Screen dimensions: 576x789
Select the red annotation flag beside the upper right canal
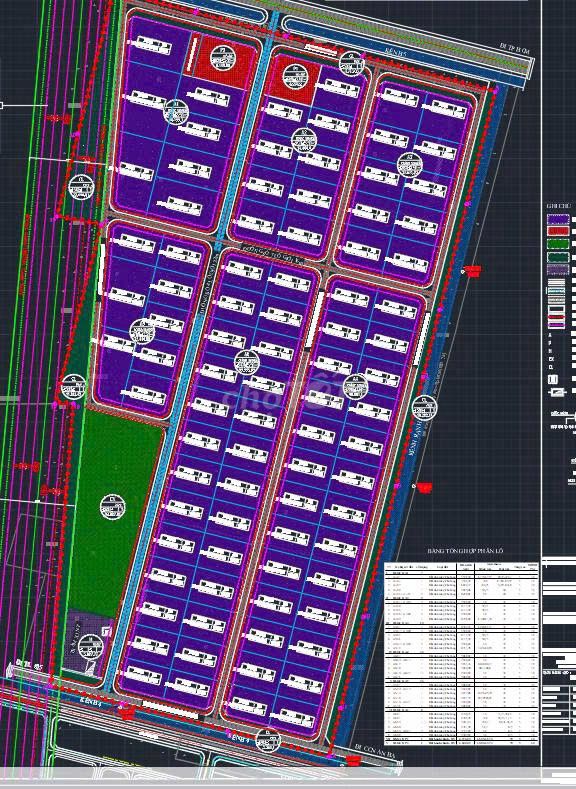[472, 271]
